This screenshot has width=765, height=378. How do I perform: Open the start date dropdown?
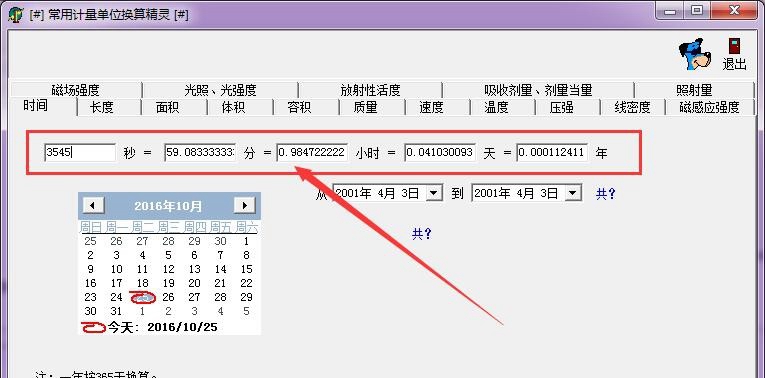(x=434, y=194)
